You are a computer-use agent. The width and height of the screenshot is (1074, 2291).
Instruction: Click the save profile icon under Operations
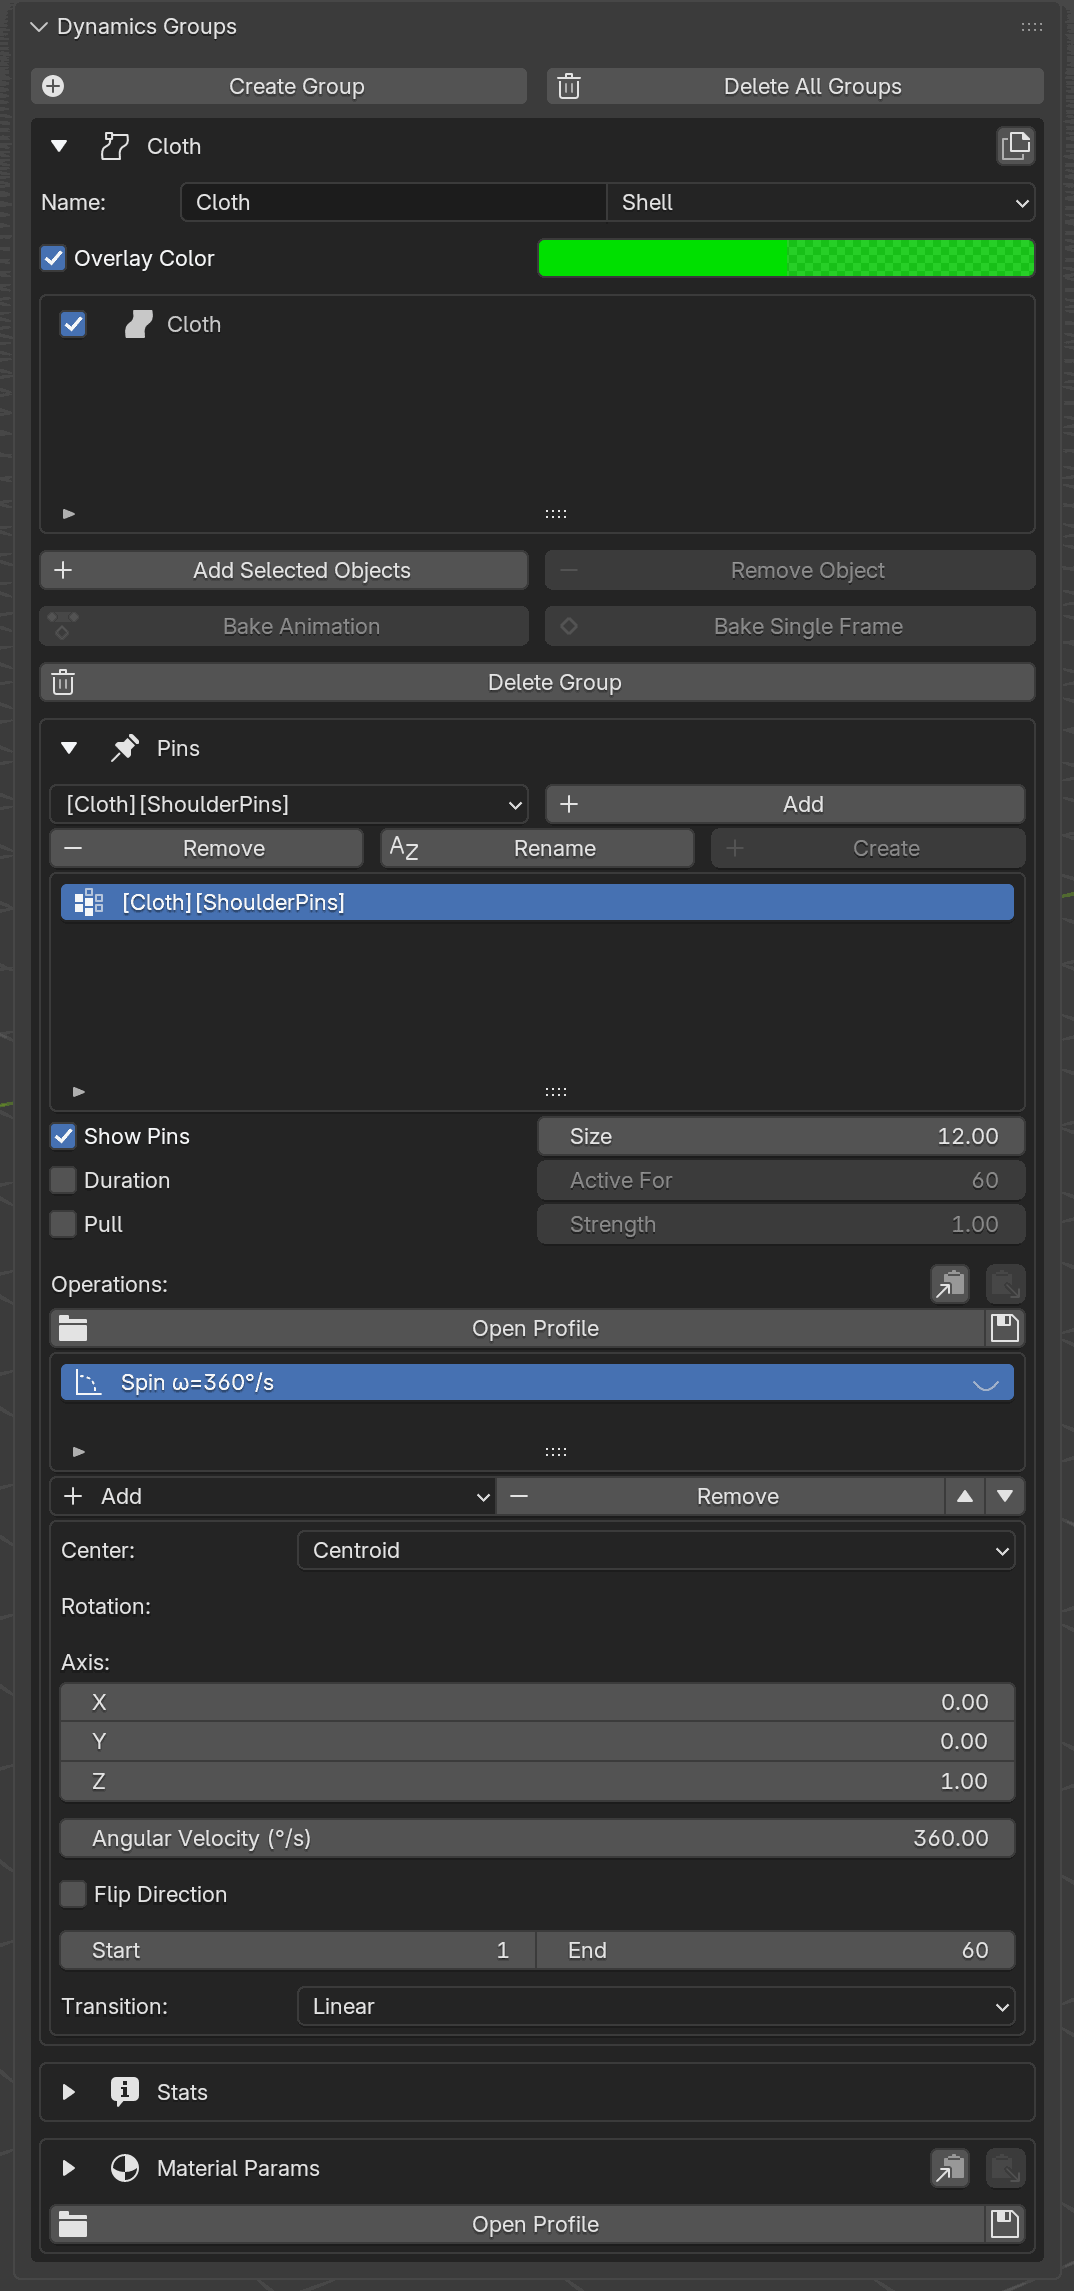pyautogui.click(x=1005, y=1328)
